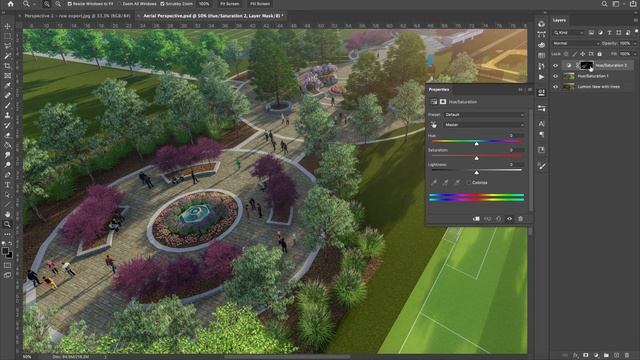Open the Opacity value dropdown arrow

click(x=635, y=43)
